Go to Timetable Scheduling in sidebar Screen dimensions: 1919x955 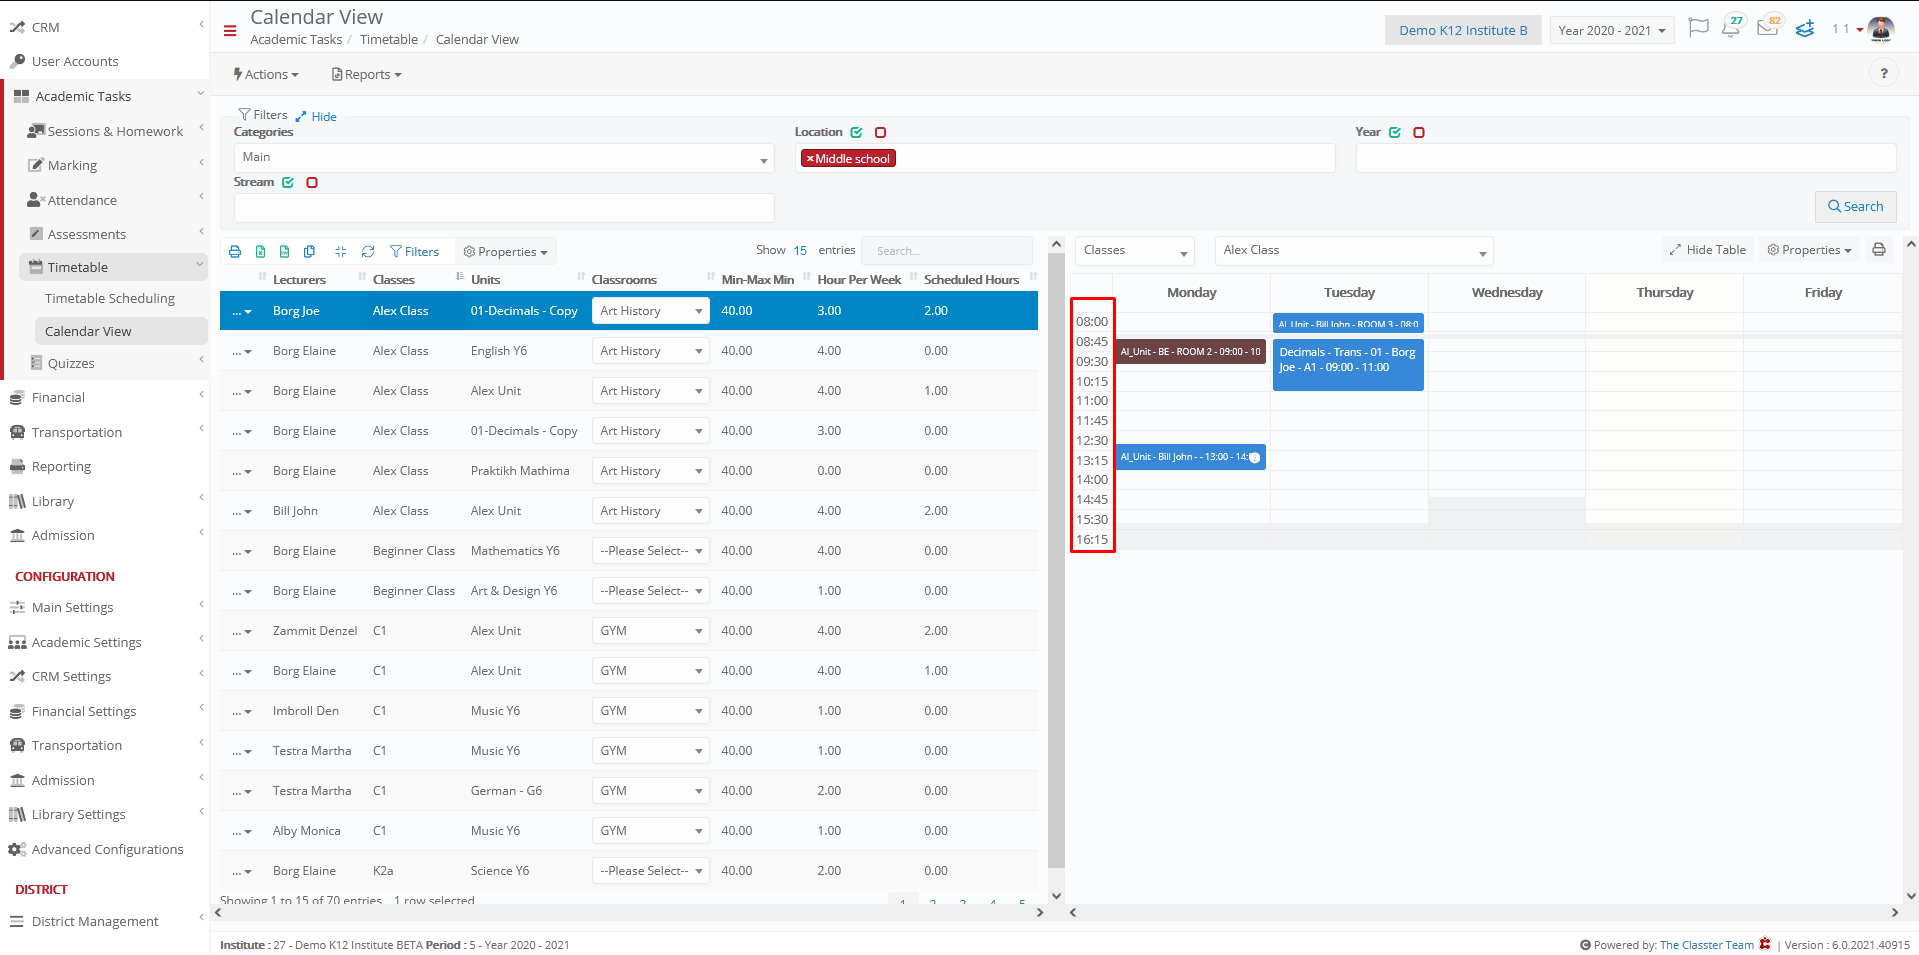click(x=110, y=298)
